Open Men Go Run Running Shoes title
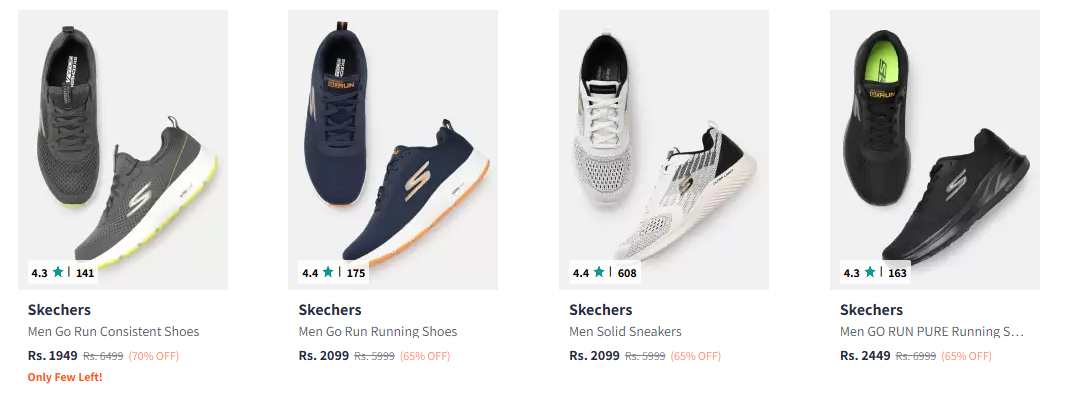 click(377, 332)
